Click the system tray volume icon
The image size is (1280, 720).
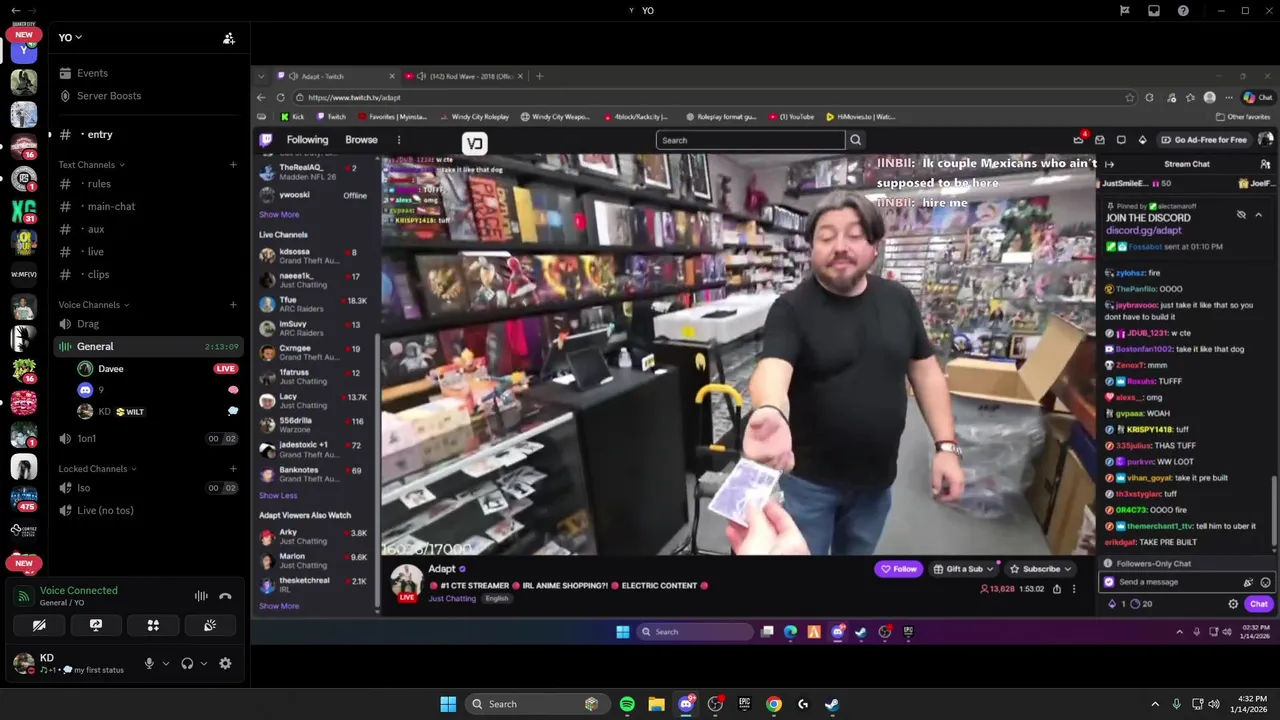tap(1214, 704)
